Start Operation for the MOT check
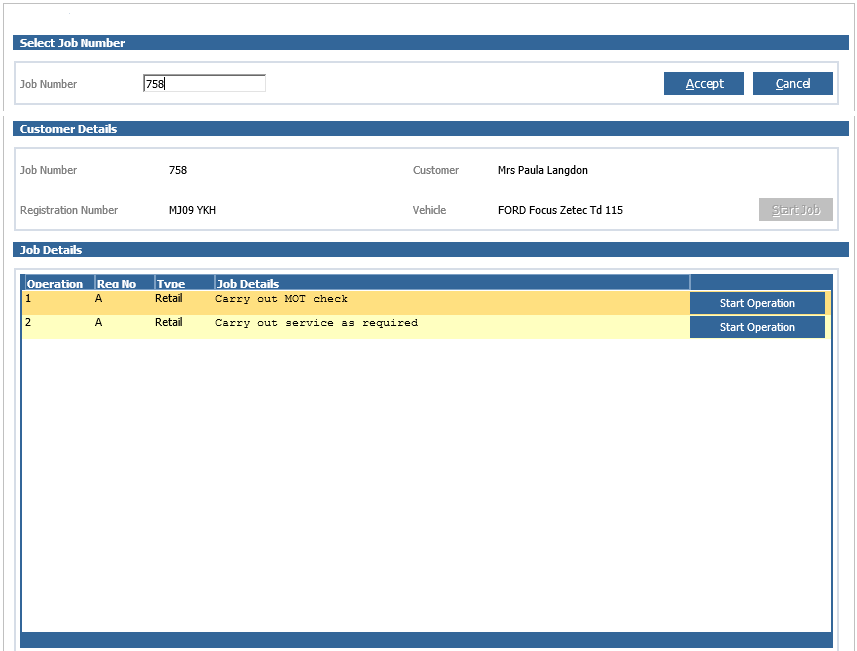The image size is (857, 651). click(x=757, y=303)
